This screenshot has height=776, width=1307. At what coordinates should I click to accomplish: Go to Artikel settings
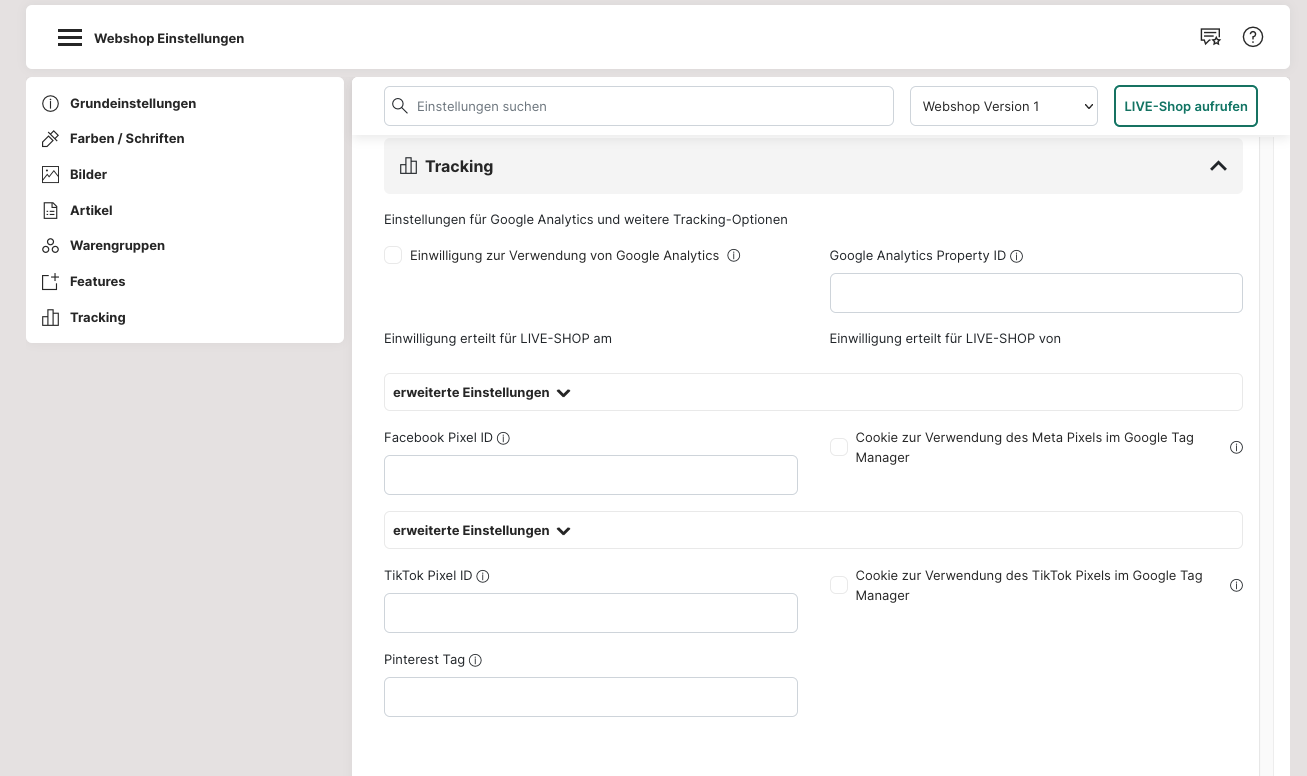coord(91,210)
